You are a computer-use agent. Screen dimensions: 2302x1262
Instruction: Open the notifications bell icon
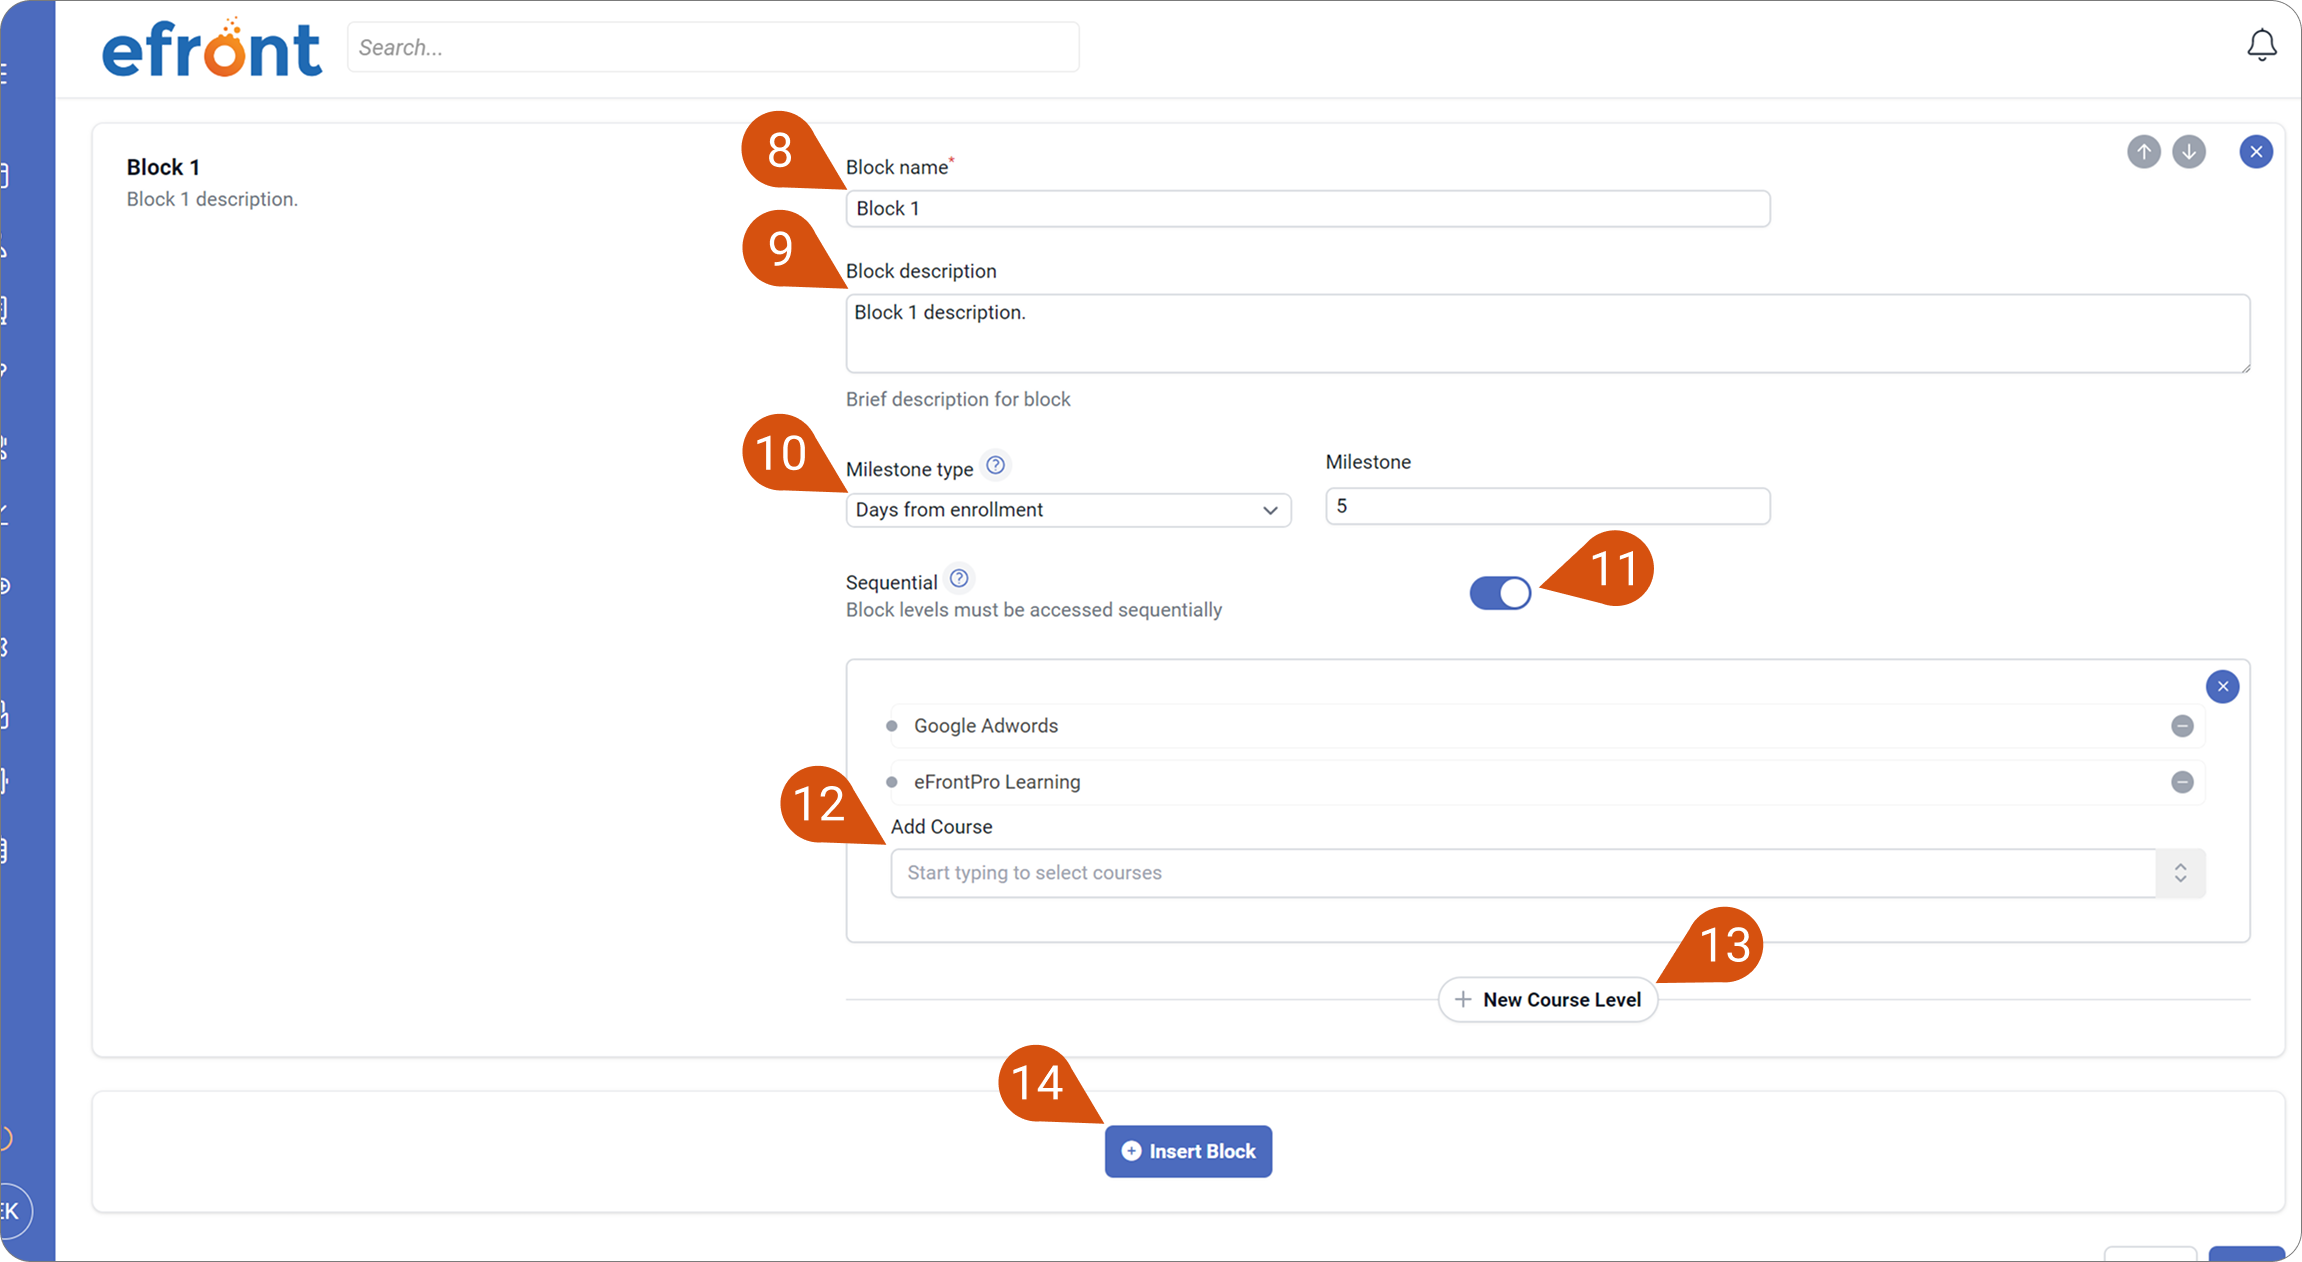point(2261,46)
